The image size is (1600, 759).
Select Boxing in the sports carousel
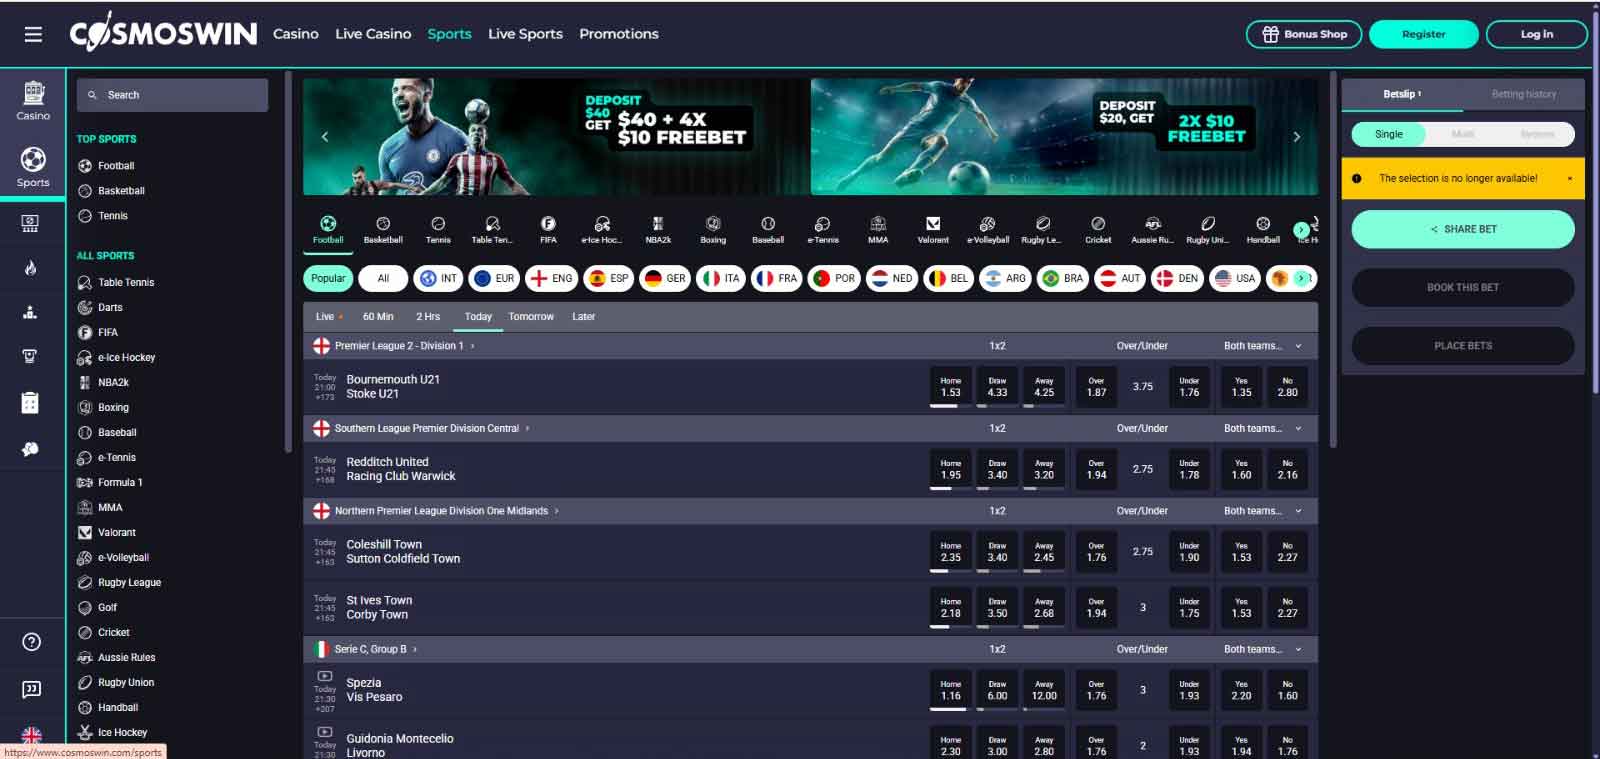tap(713, 229)
